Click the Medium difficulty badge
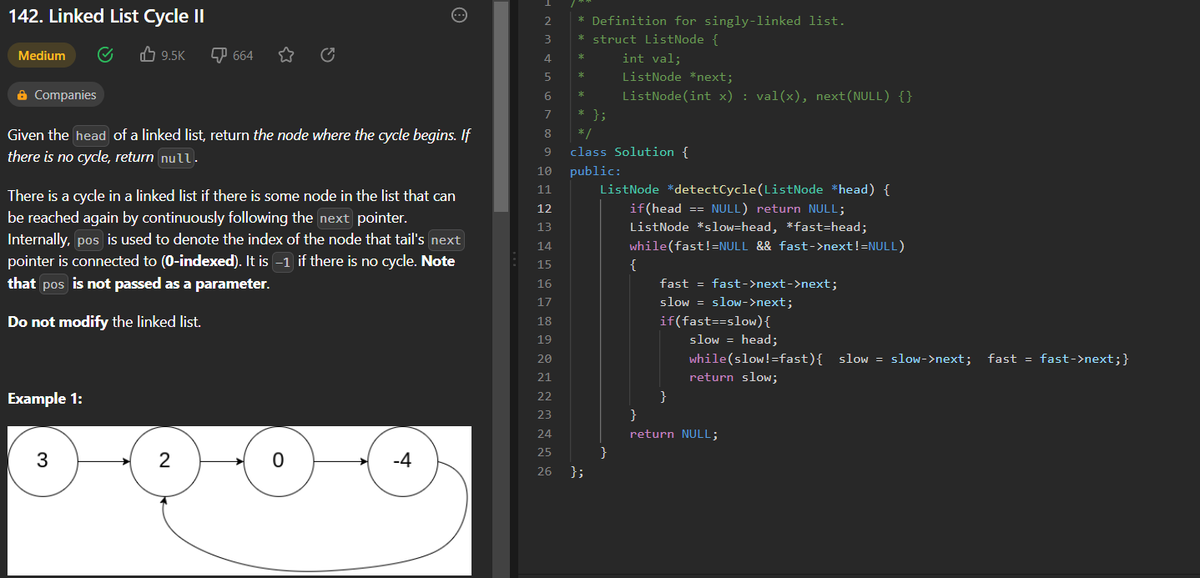This screenshot has height=578, width=1200. [42, 56]
